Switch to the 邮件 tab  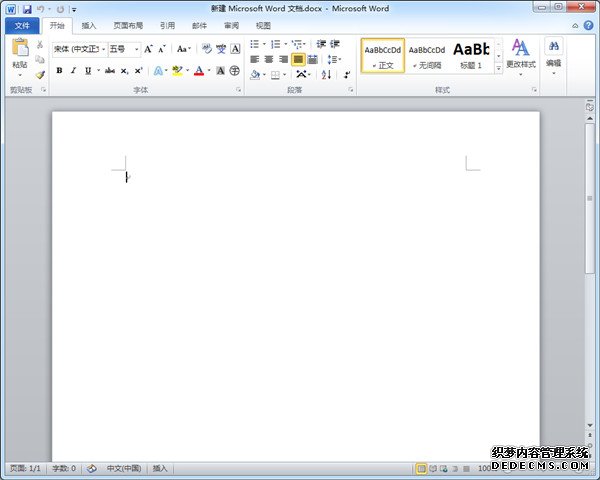[199, 26]
